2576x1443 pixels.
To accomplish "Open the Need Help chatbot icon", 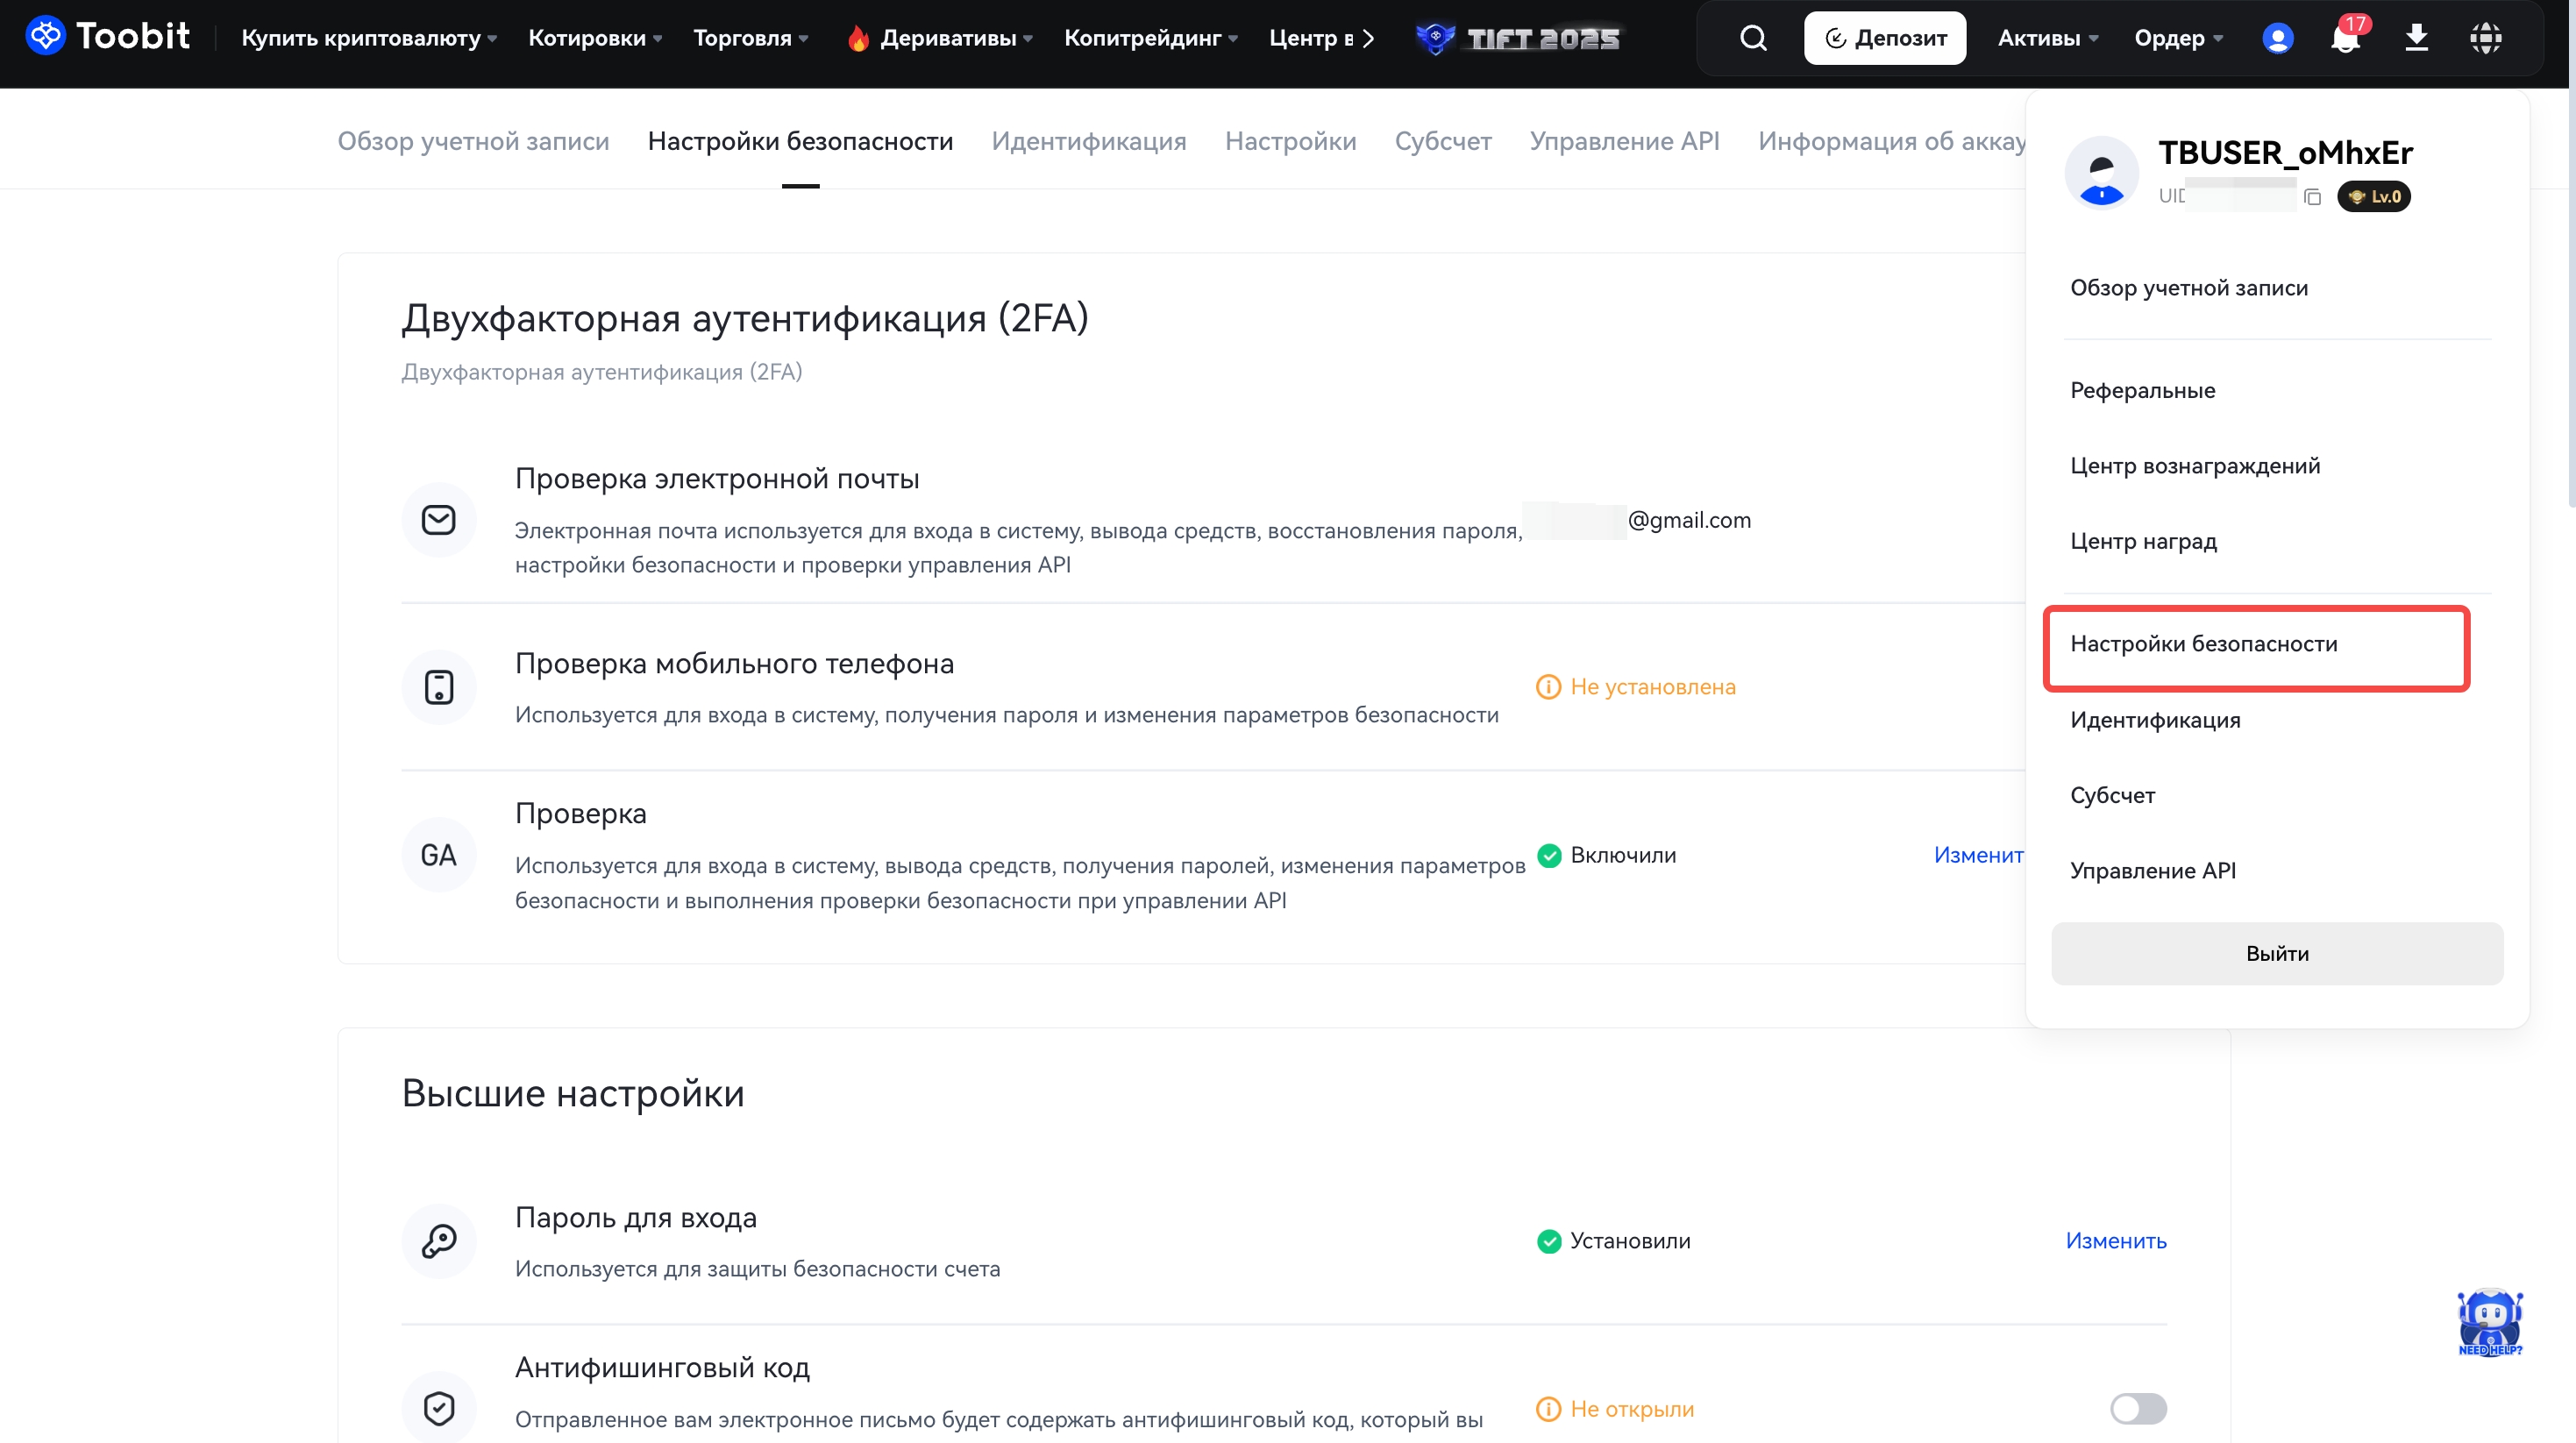I will [x=2489, y=1321].
